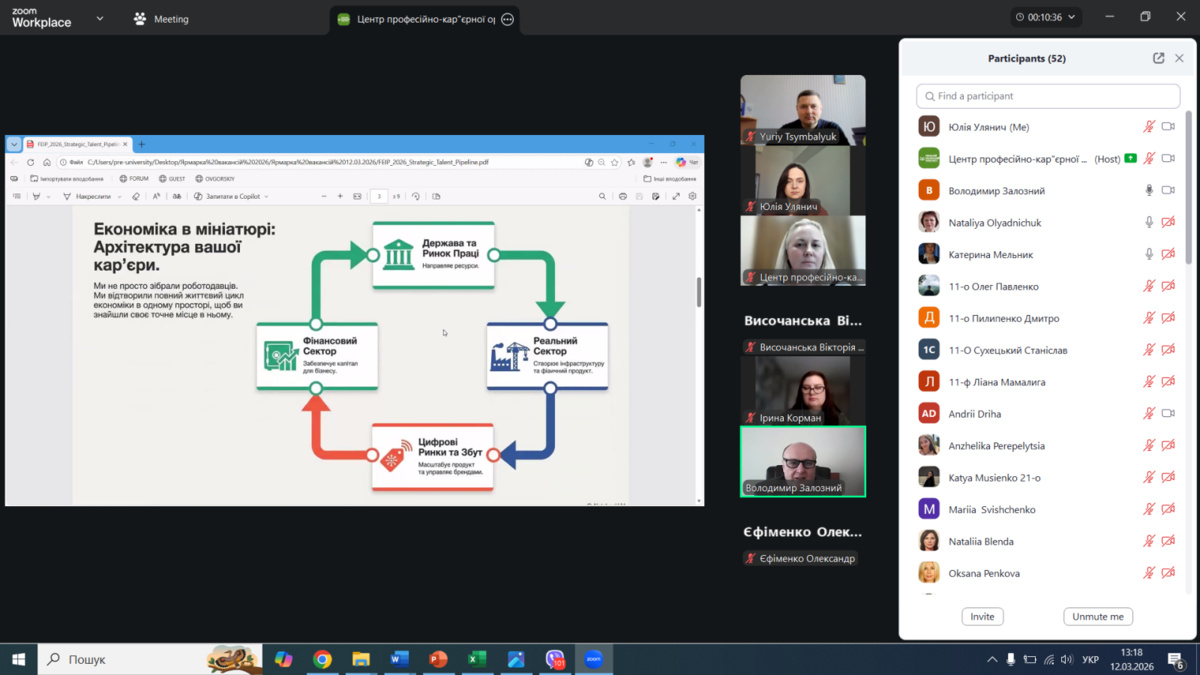Viewport: 1200px width, 675px height.
Task: Click the Invite button
Action: pyautogui.click(x=982, y=616)
